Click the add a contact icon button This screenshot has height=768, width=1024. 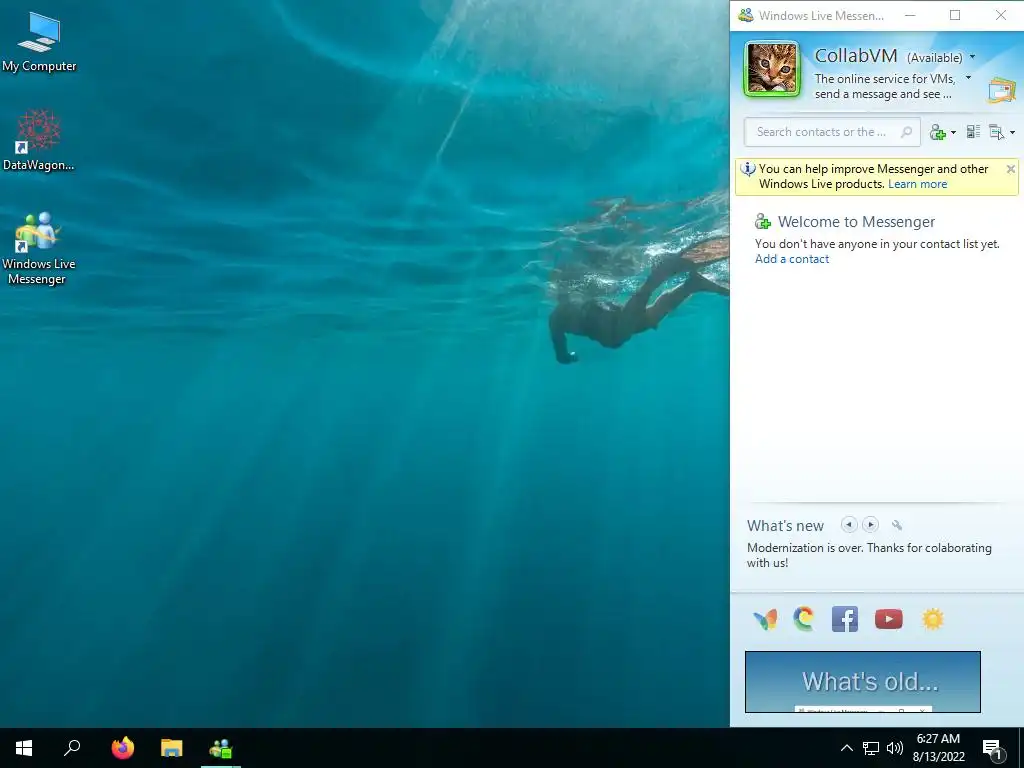(938, 132)
